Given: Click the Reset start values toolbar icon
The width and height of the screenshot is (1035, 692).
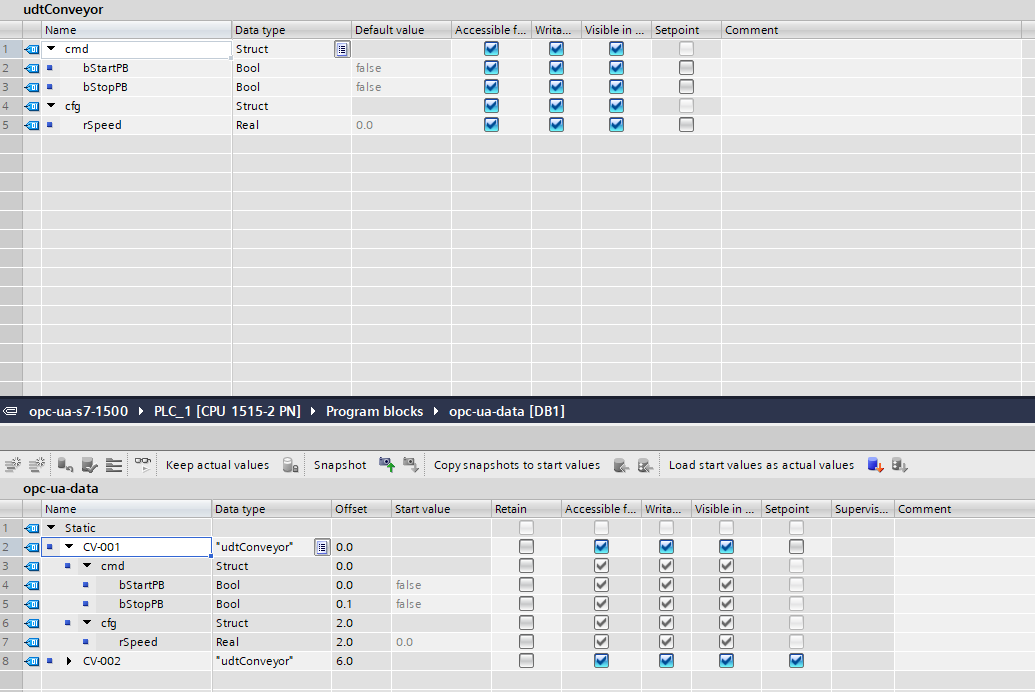Looking at the screenshot, I should (65, 465).
